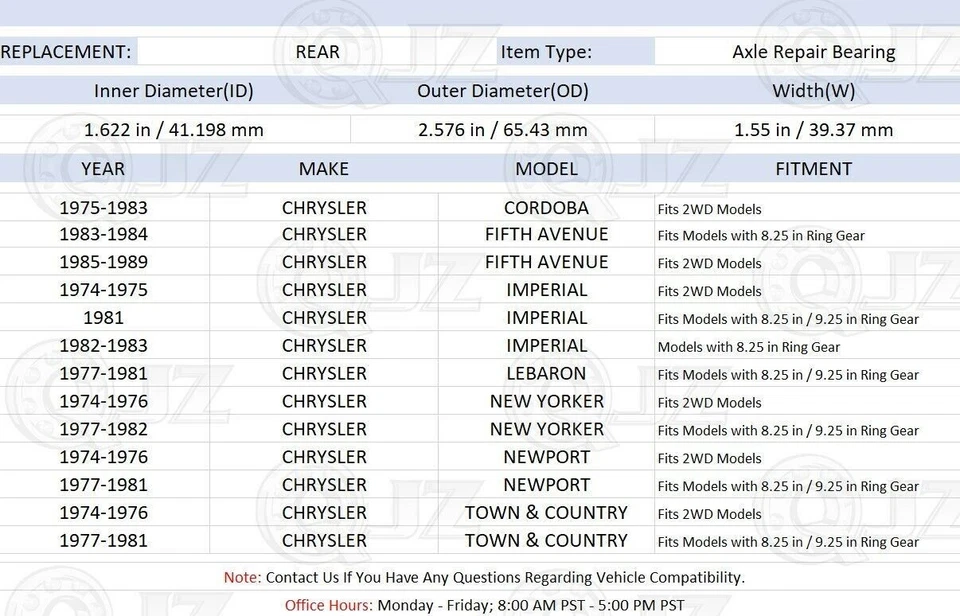Select the REAR value field
This screenshot has width=960, height=616.
pos(317,51)
